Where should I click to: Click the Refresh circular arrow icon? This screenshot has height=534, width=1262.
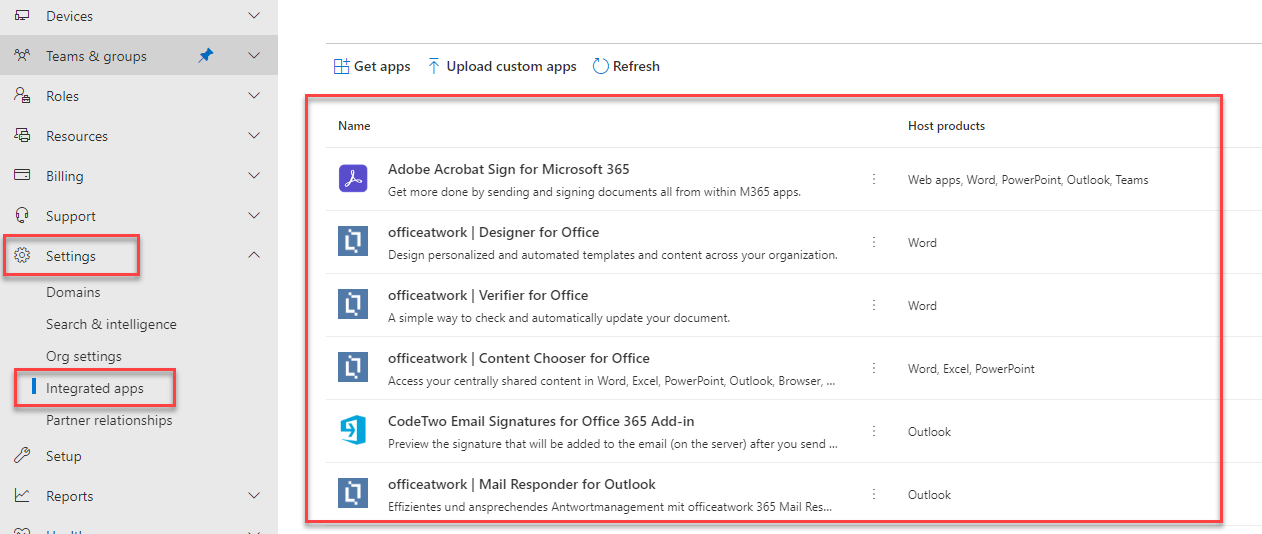(x=601, y=66)
